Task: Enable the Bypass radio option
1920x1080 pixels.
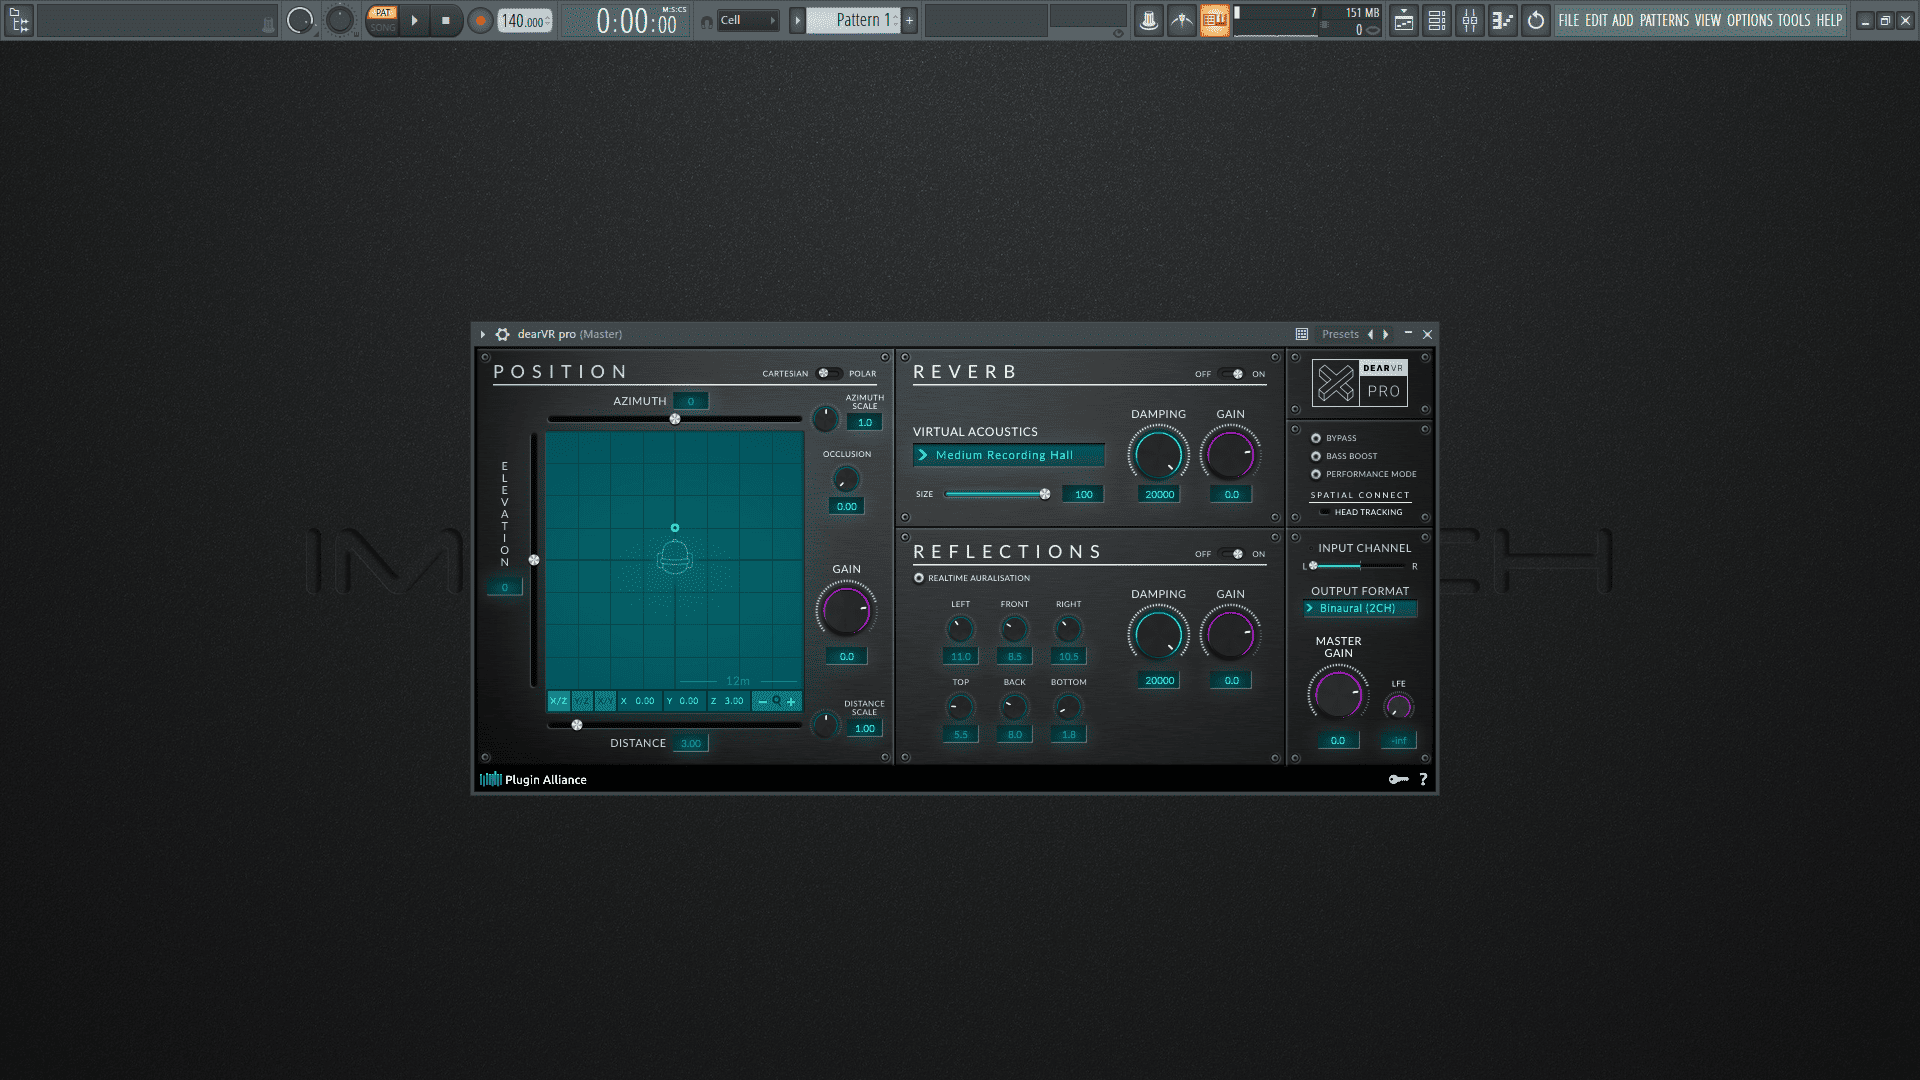Action: [1316, 438]
